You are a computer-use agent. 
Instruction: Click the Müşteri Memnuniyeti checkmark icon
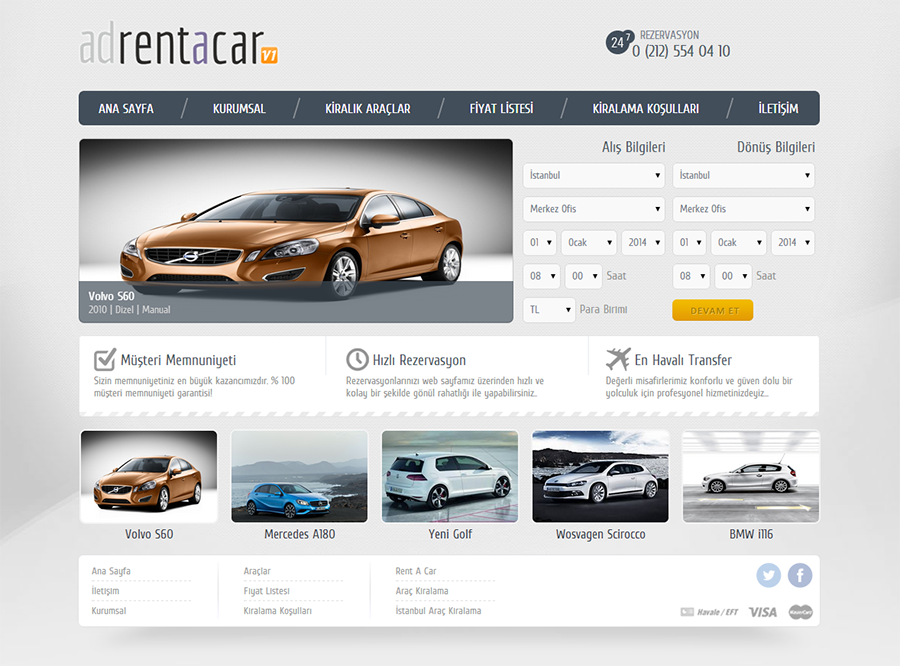coord(105,360)
